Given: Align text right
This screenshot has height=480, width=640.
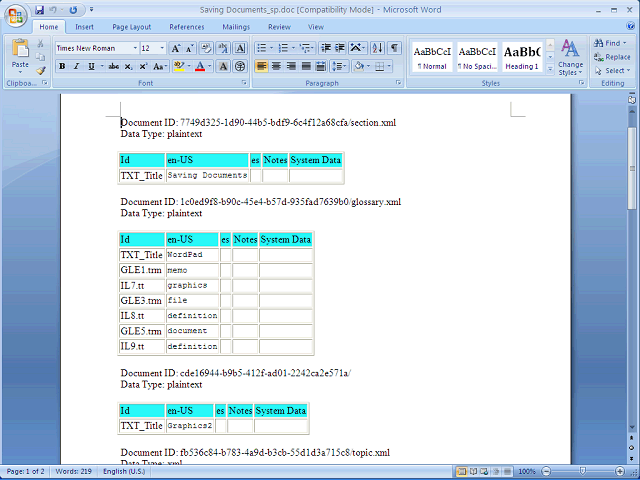Looking at the screenshot, I should pyautogui.click(x=291, y=66).
